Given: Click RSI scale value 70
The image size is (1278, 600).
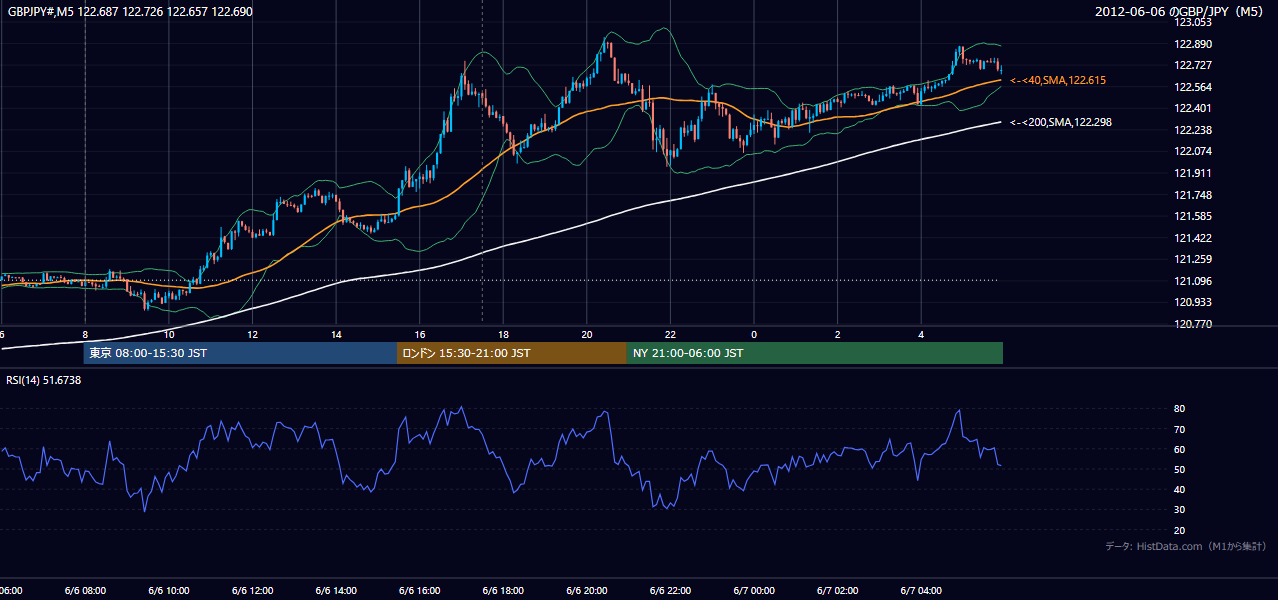Looking at the screenshot, I should (x=1179, y=429).
